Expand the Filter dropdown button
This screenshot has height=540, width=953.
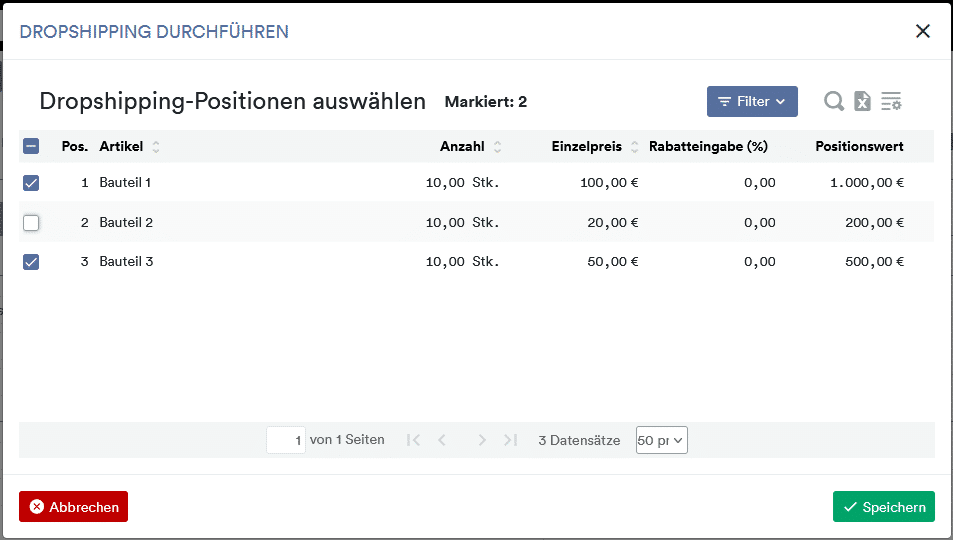tap(752, 102)
